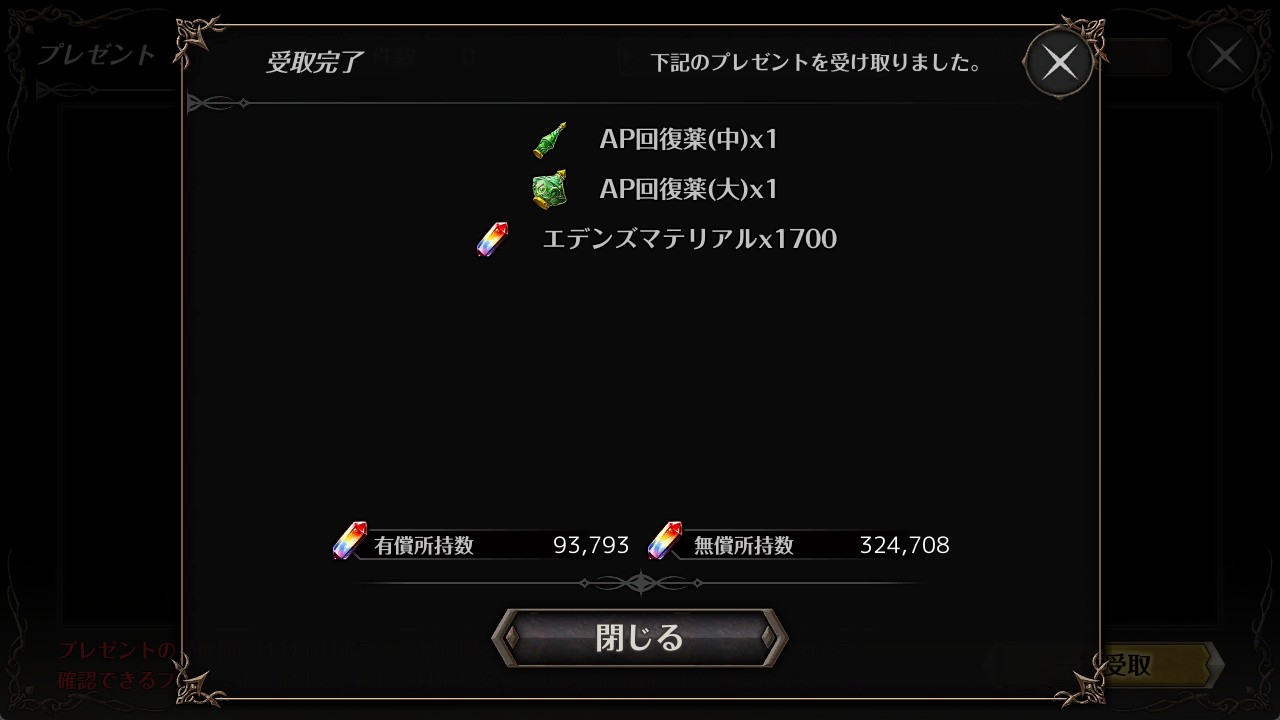Click the エデンズマテリアル rainbow crystal icon
The height and width of the screenshot is (720, 1280).
coord(493,239)
